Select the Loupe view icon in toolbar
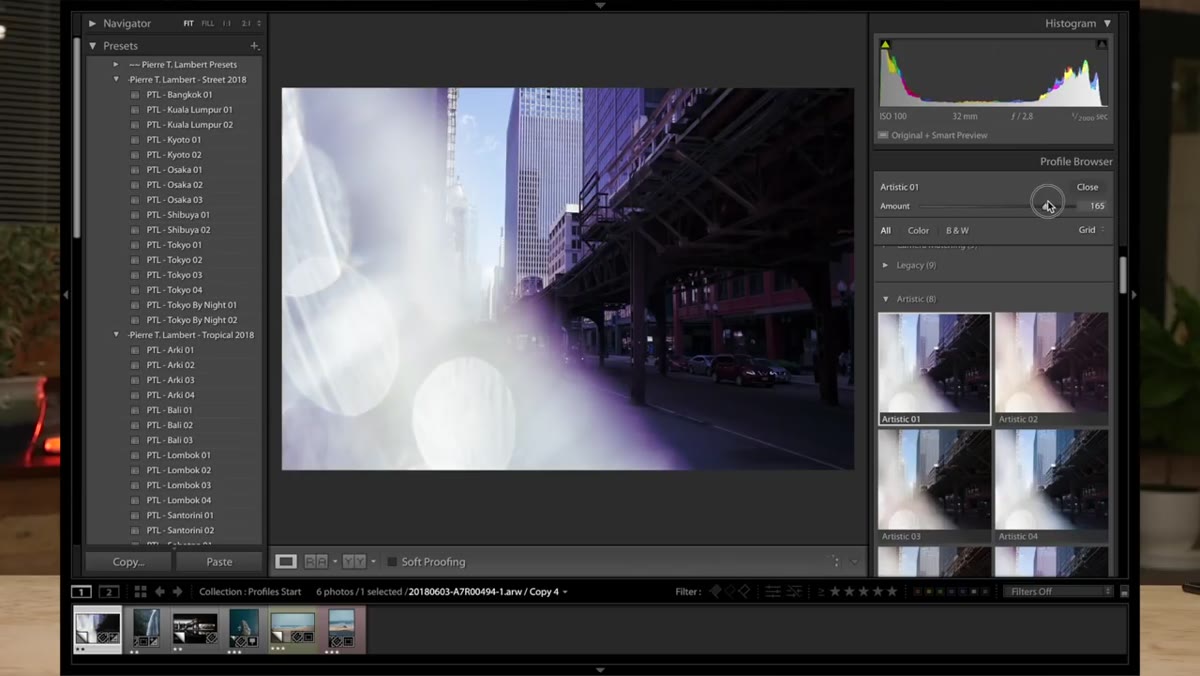The width and height of the screenshot is (1200, 676). click(x=286, y=562)
